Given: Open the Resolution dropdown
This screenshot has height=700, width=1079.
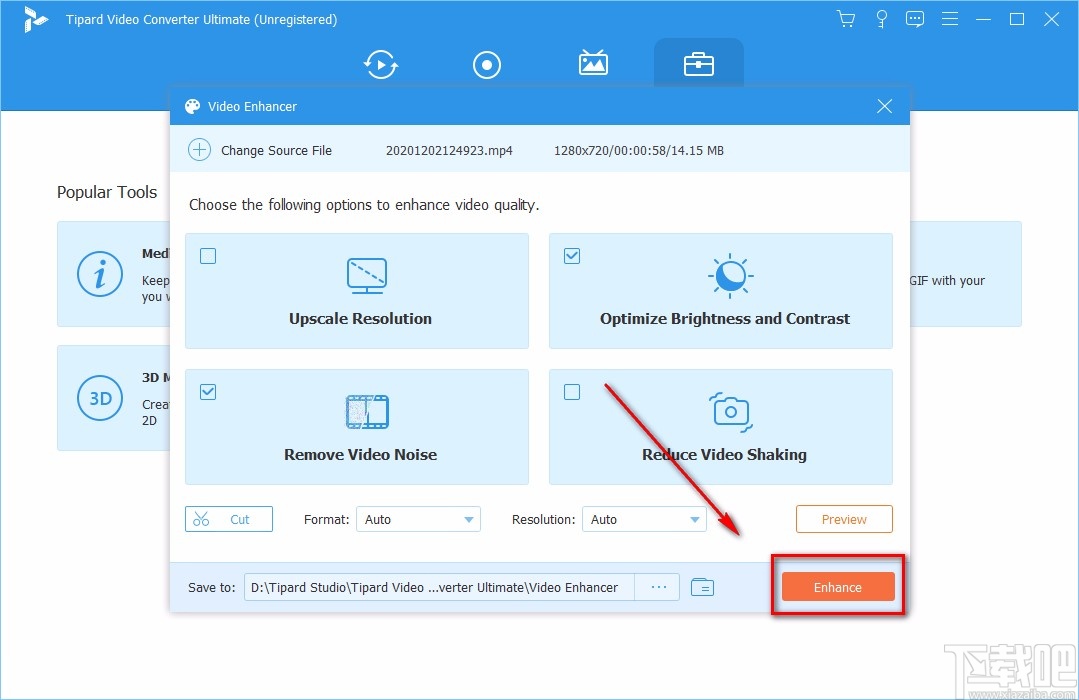Looking at the screenshot, I should [x=644, y=519].
